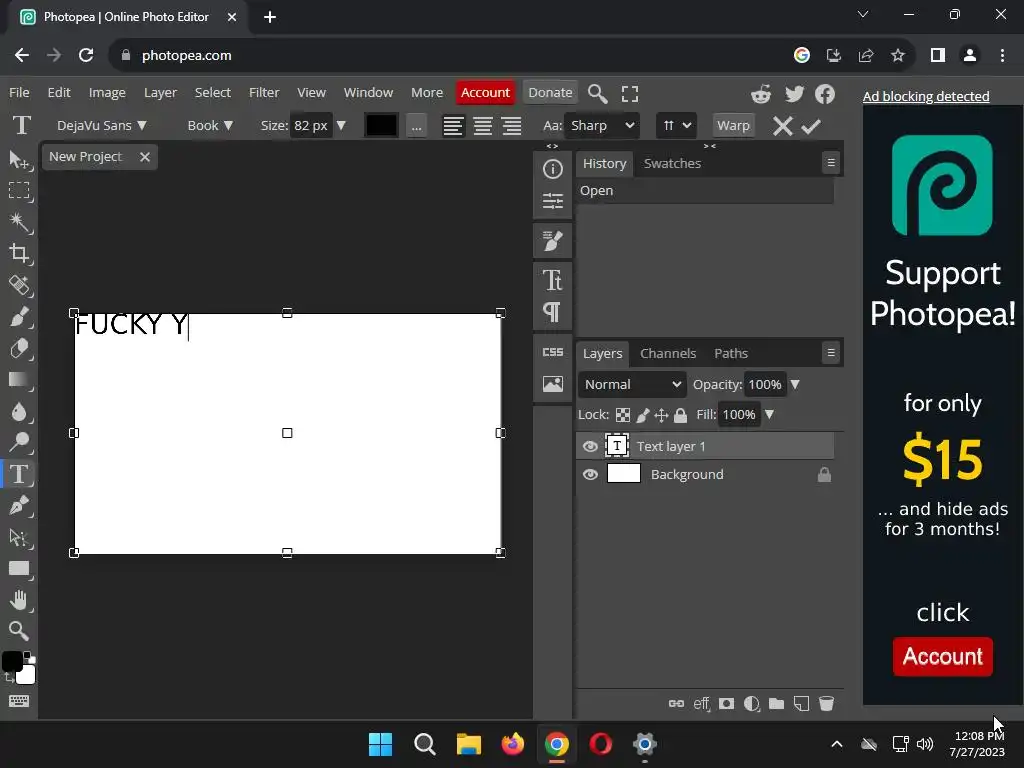
Task: Open the on-screen keyboard icon
Action: 18,701
